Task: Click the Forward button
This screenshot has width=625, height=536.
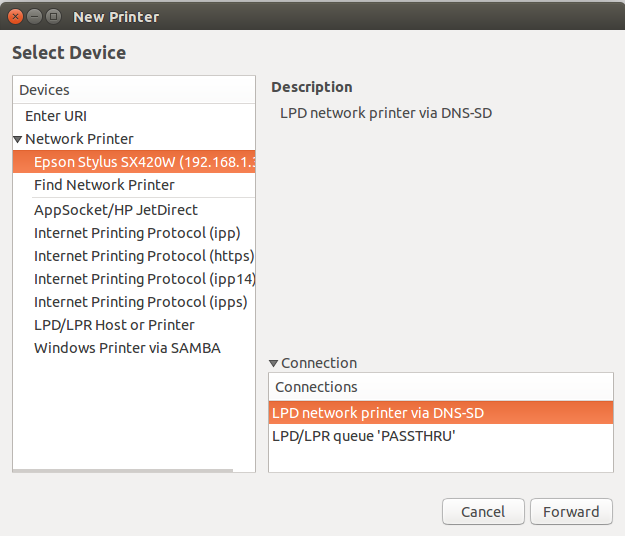Action: (571, 512)
